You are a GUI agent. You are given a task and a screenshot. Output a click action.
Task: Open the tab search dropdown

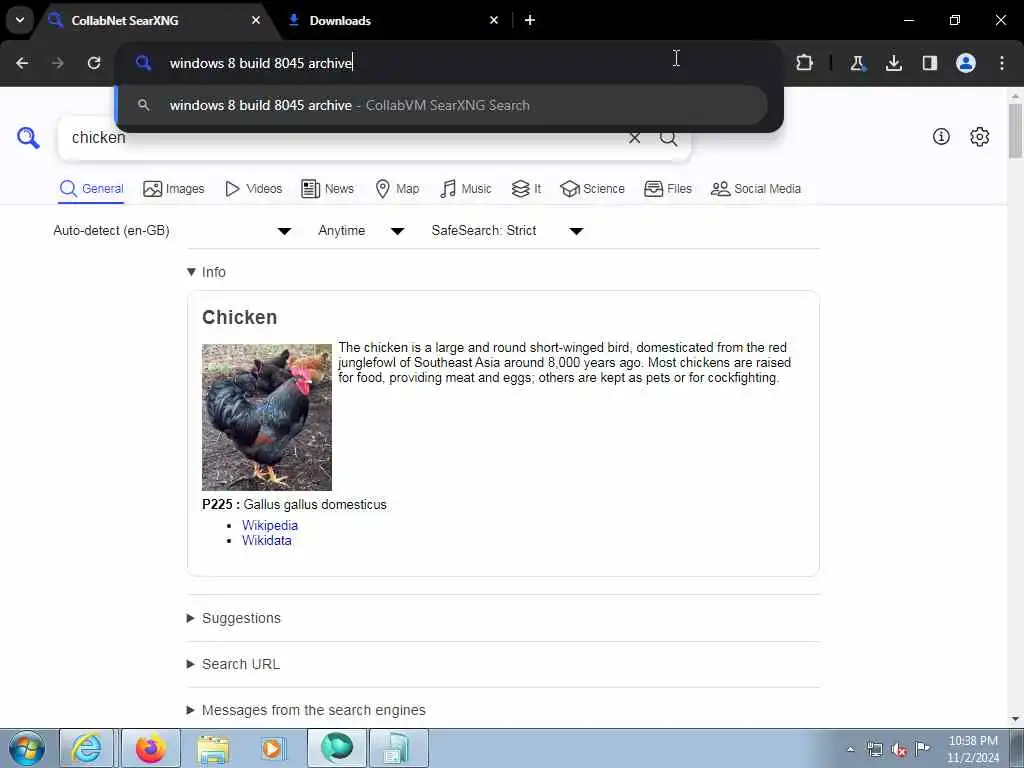[x=20, y=20]
